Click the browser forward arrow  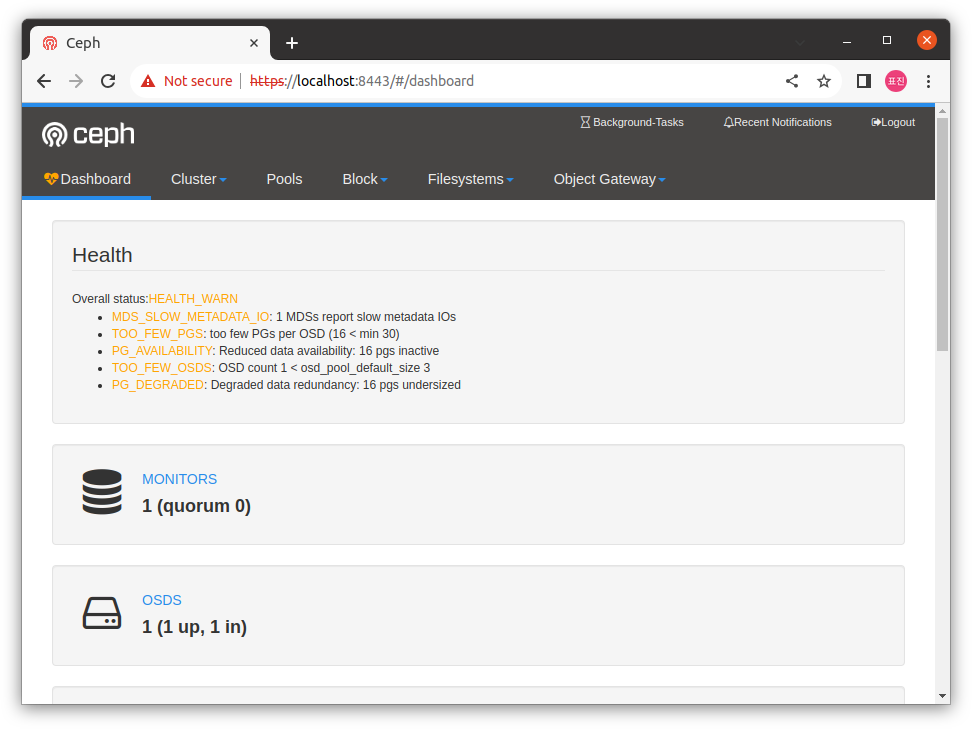tap(76, 81)
